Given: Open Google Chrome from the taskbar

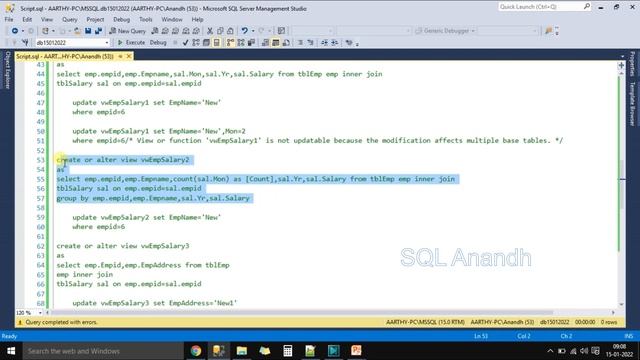Looking at the screenshot, I should [196, 351].
